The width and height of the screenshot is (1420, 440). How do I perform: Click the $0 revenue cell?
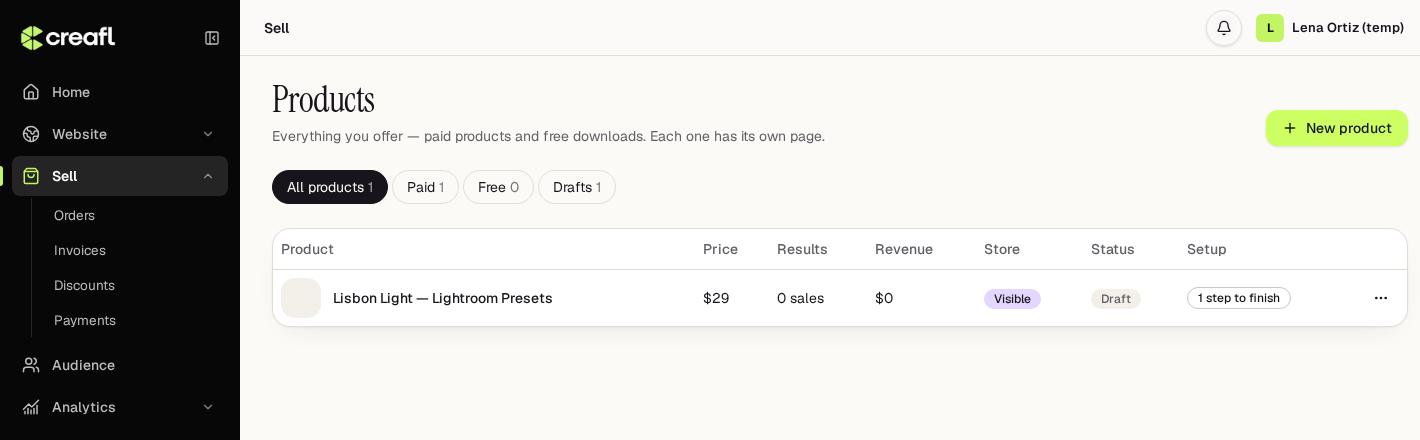[884, 298]
